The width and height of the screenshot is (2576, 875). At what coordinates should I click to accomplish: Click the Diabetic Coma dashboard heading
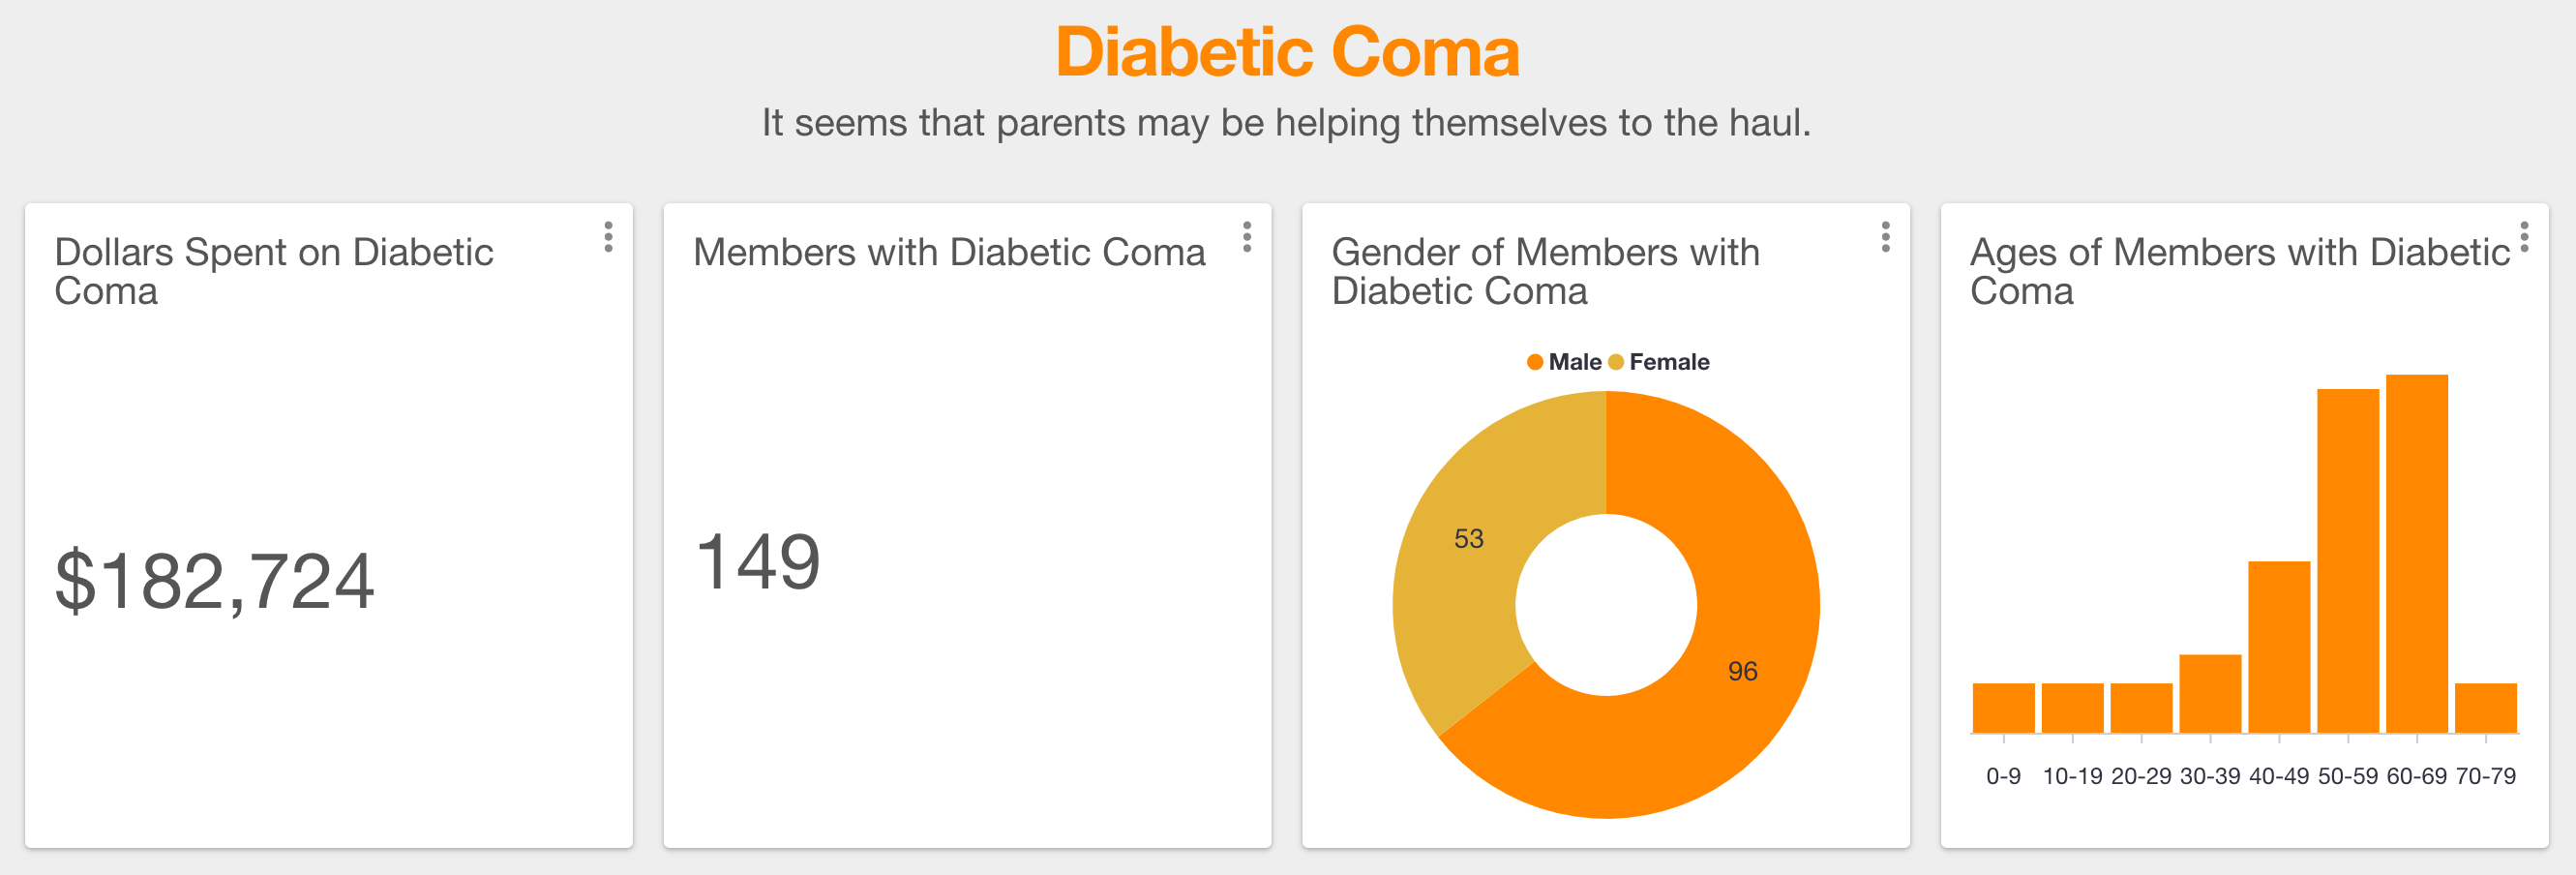click(x=1288, y=52)
